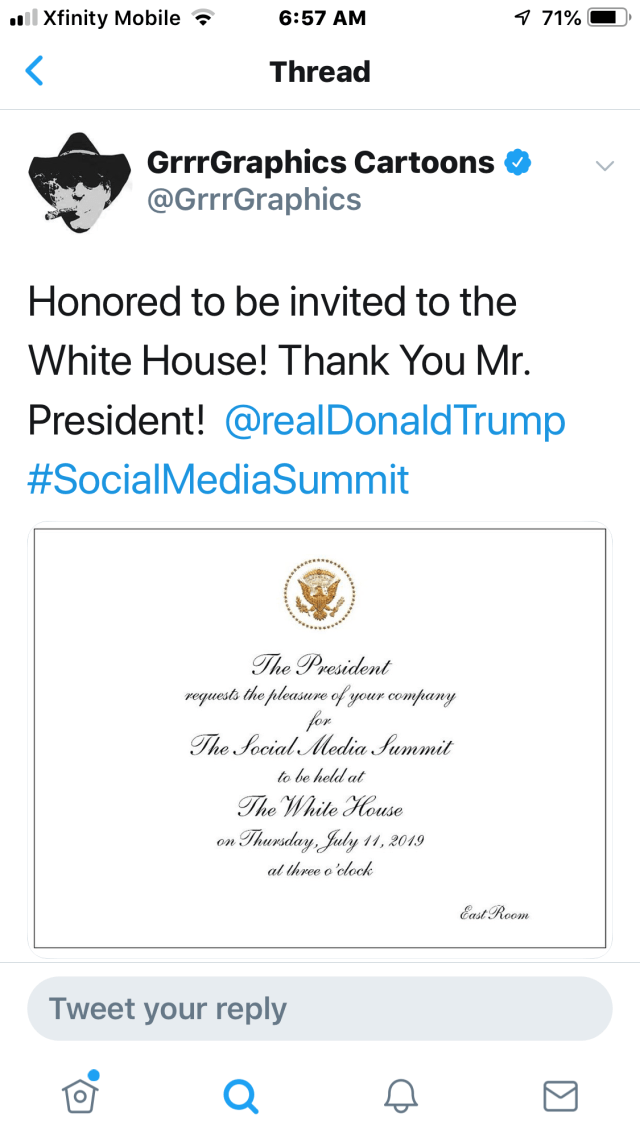640x1138 pixels.
Task: Open the Search tab
Action: 240,1095
